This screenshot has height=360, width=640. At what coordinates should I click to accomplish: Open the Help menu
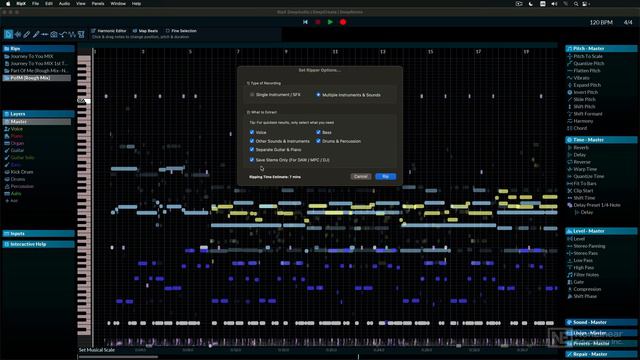136,4
